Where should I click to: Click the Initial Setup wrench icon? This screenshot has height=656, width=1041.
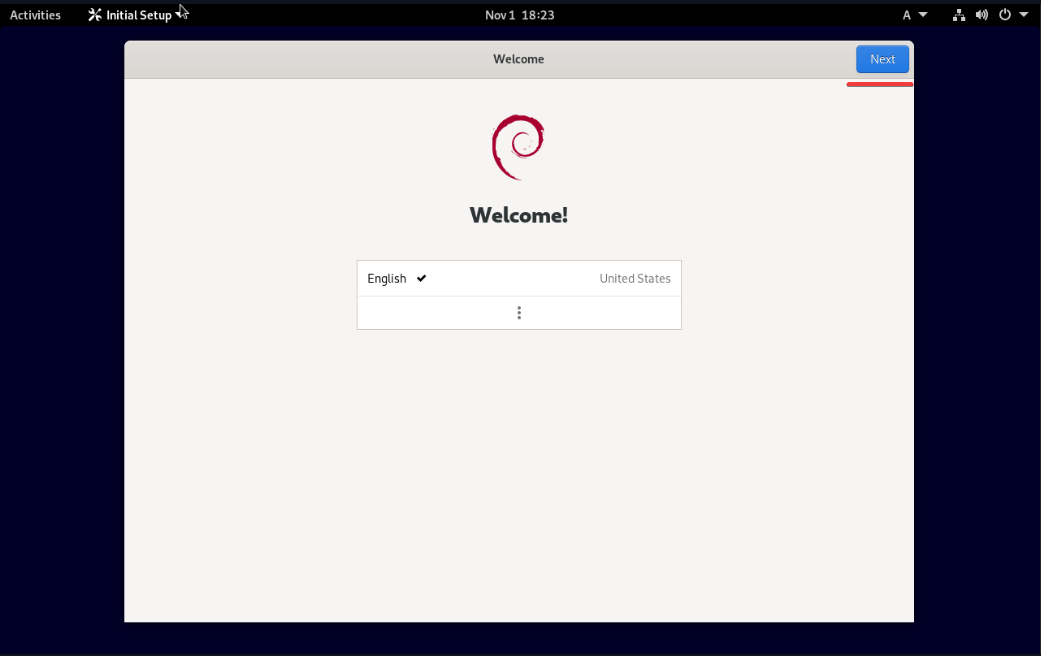click(x=95, y=15)
